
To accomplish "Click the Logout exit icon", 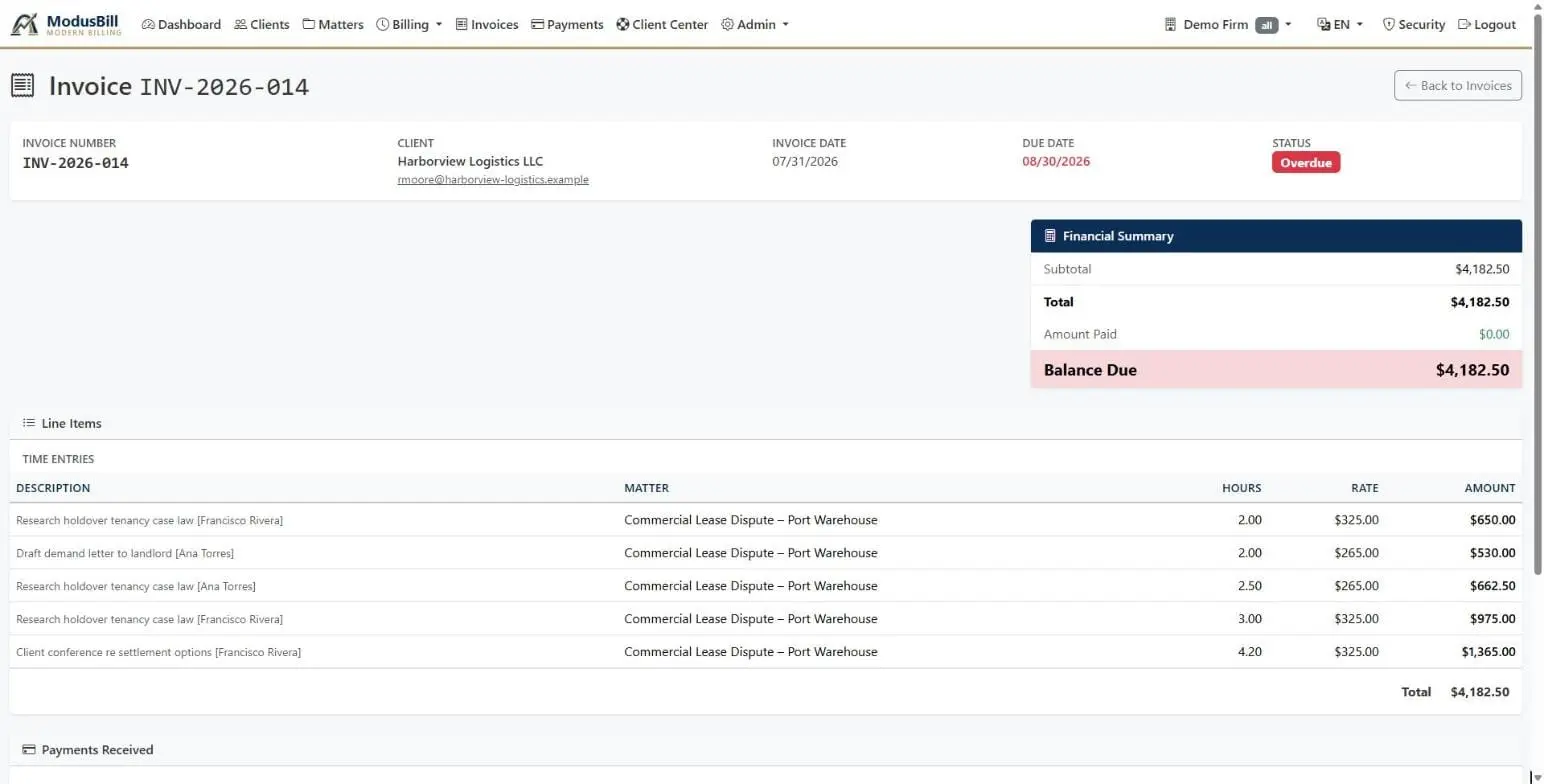I will (x=1464, y=24).
